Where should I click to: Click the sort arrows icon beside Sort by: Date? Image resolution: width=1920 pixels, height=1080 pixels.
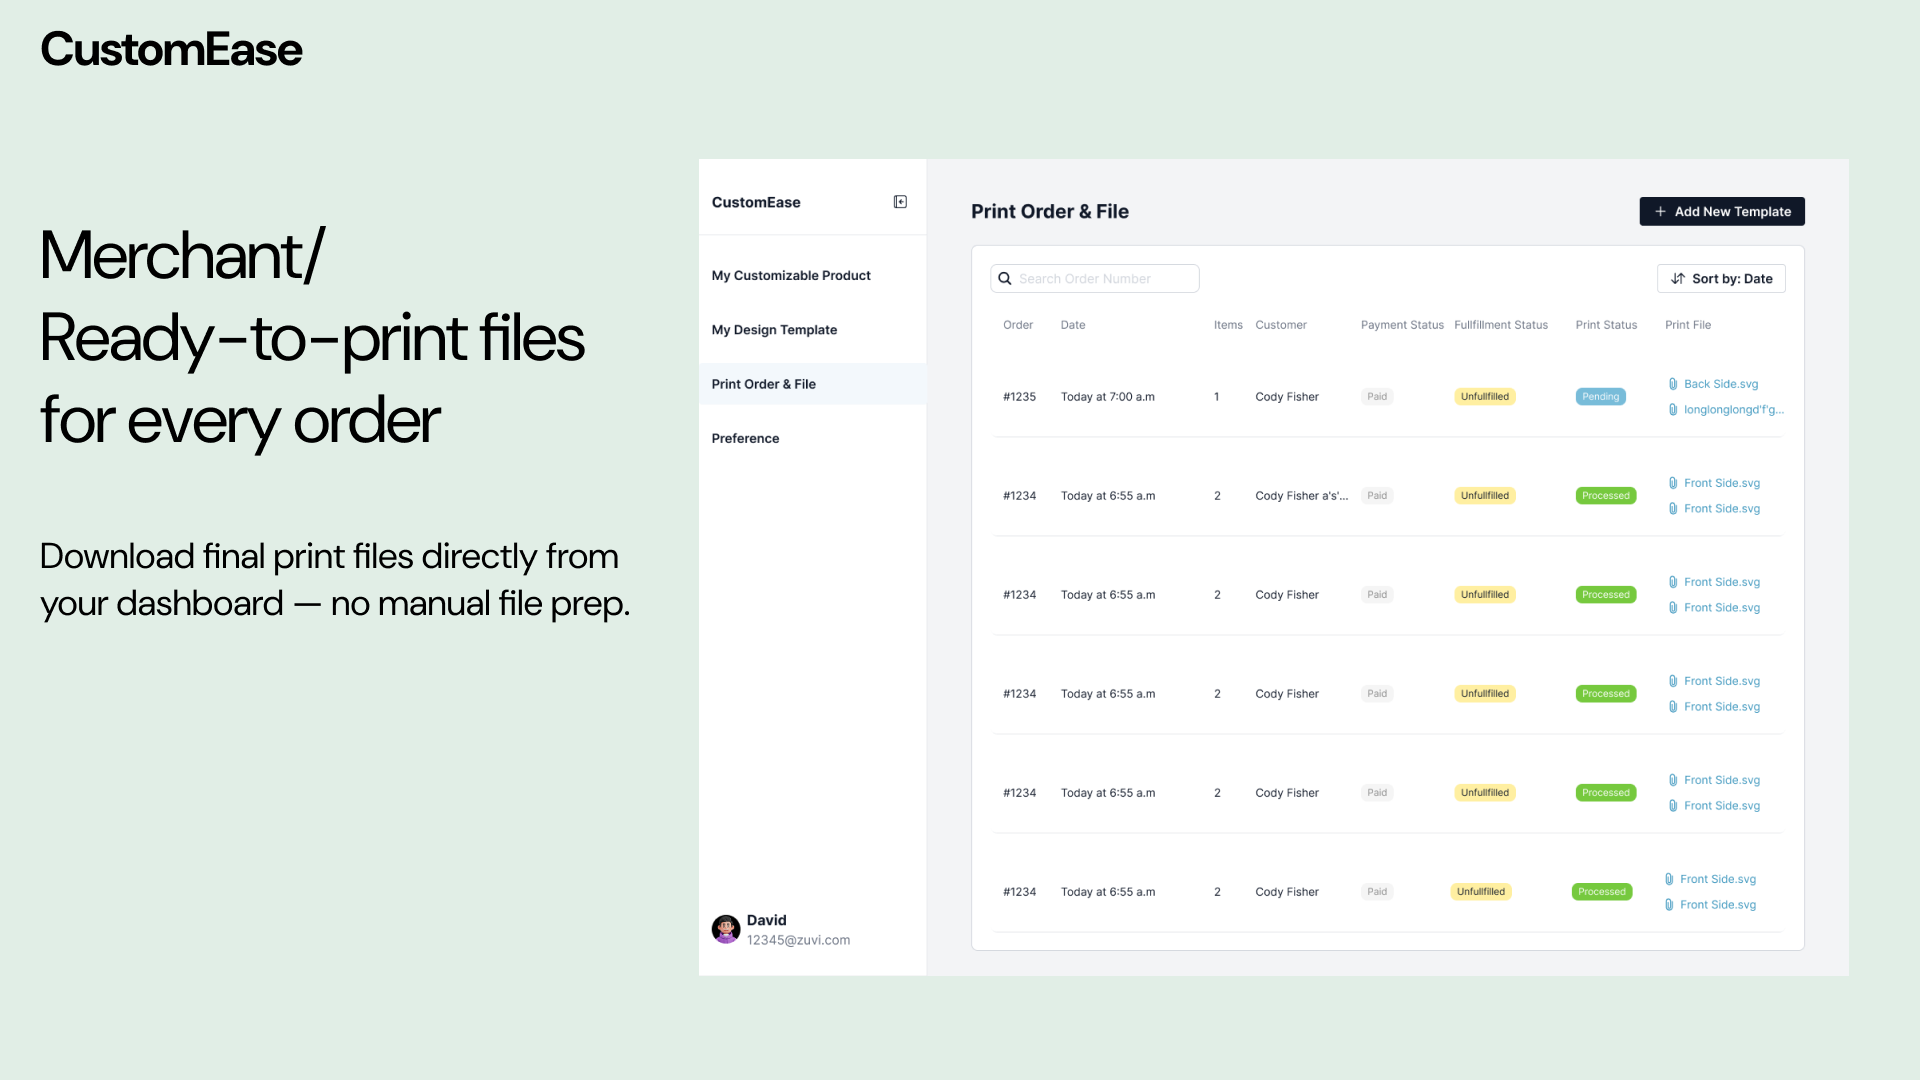coord(1678,278)
